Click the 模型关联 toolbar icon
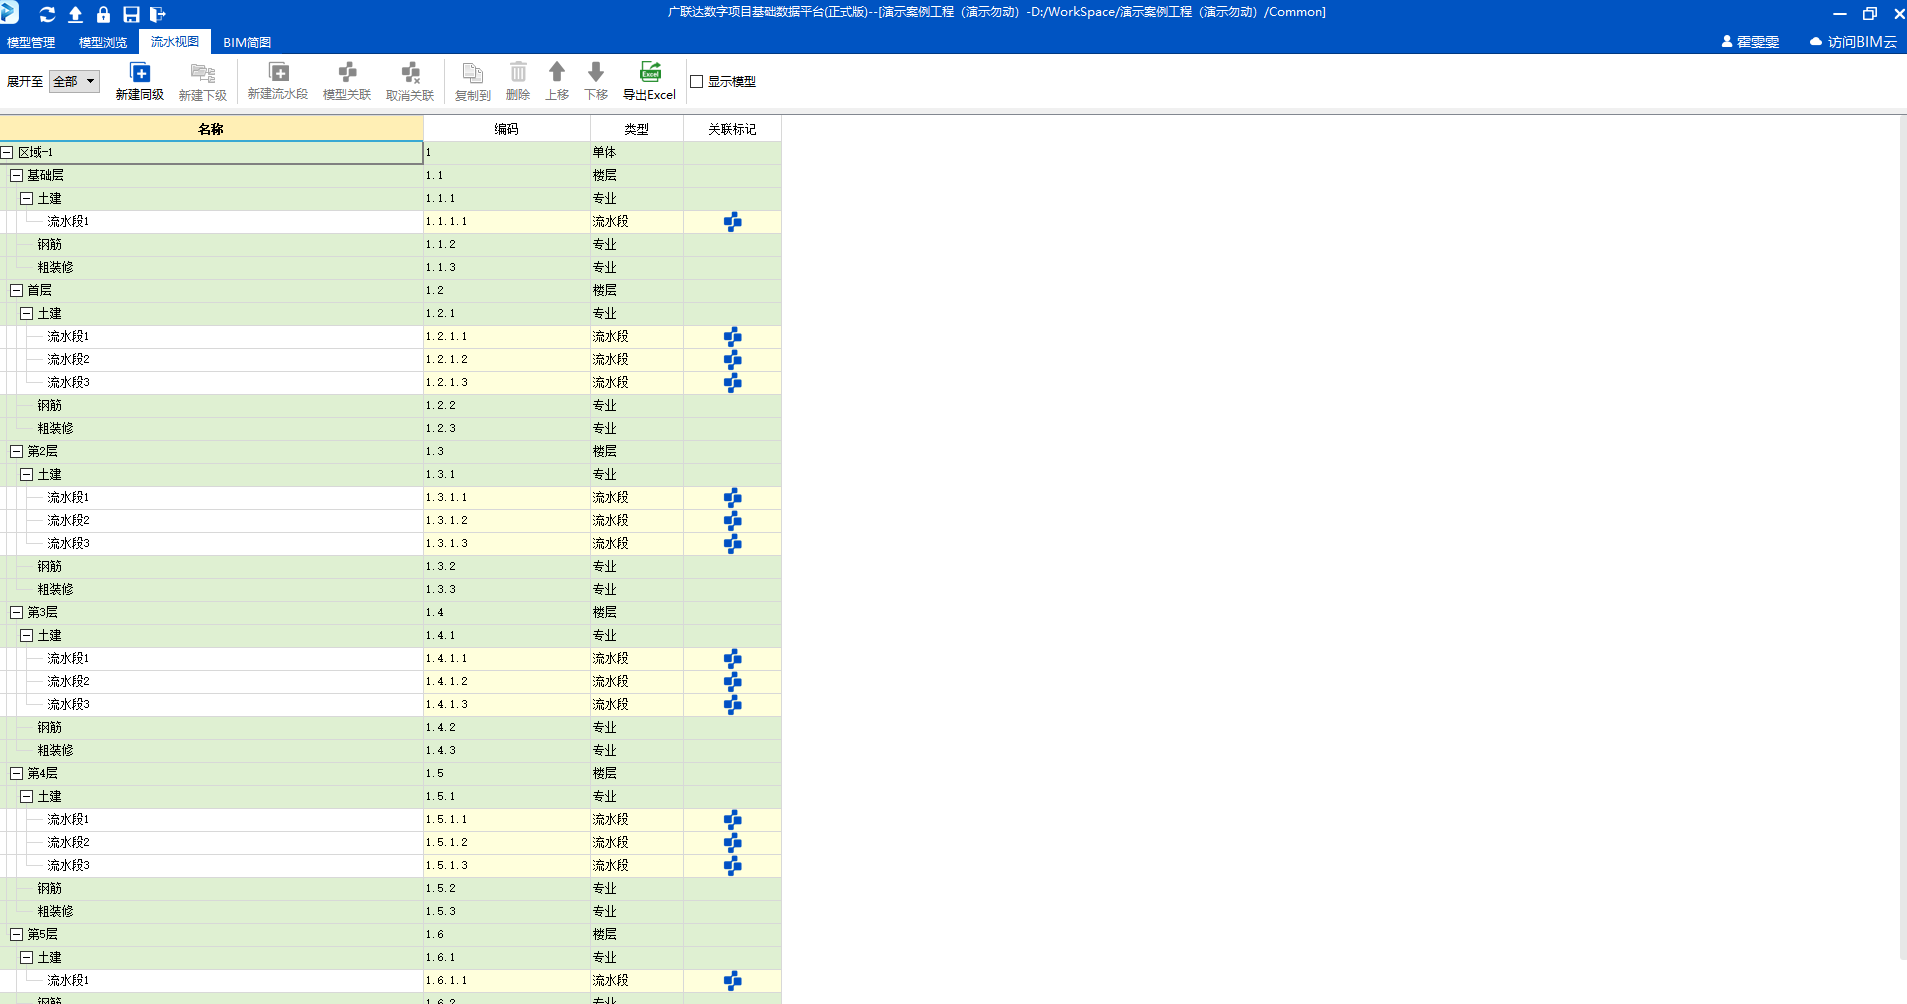 pyautogui.click(x=347, y=72)
